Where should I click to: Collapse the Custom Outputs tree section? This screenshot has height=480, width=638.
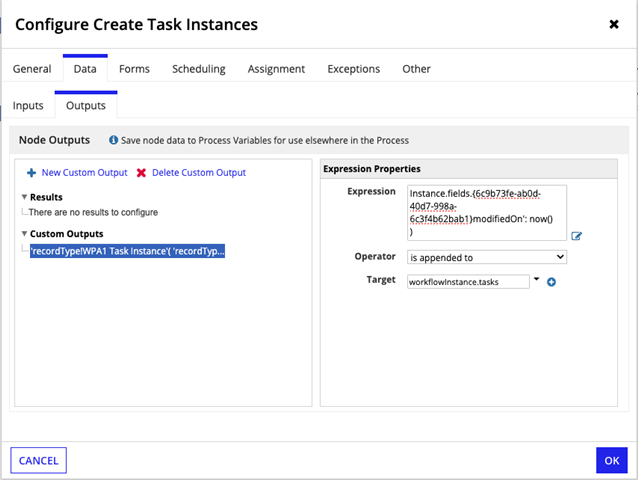24,233
